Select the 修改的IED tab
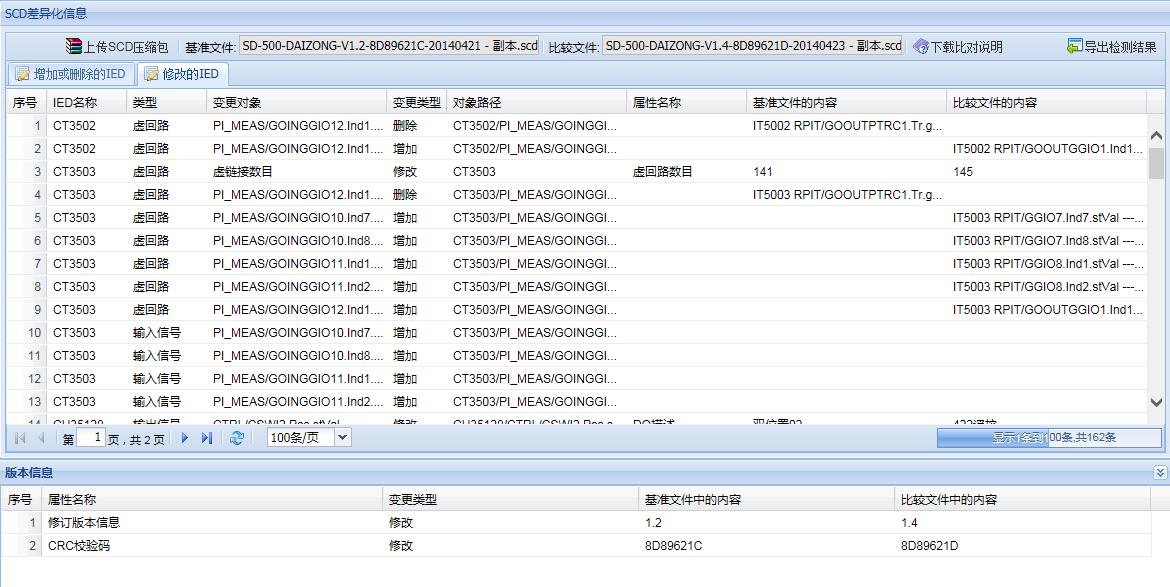1170x587 pixels. coord(181,74)
